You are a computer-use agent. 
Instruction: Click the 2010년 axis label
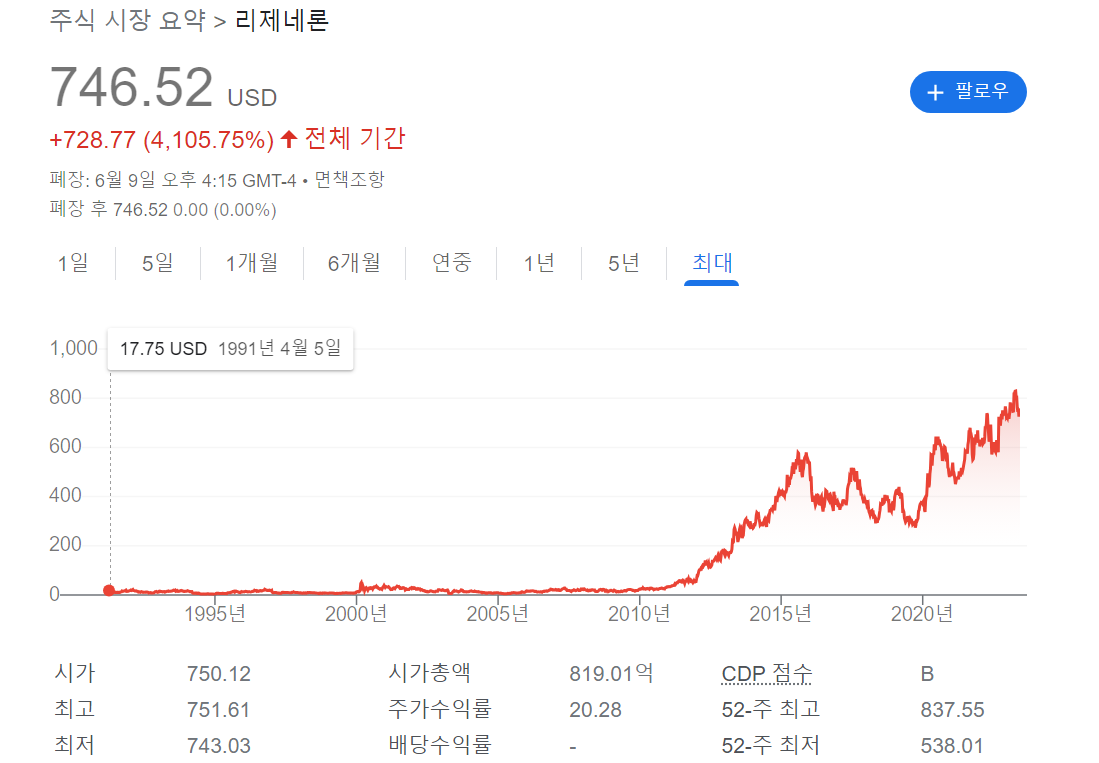pyautogui.click(x=639, y=614)
